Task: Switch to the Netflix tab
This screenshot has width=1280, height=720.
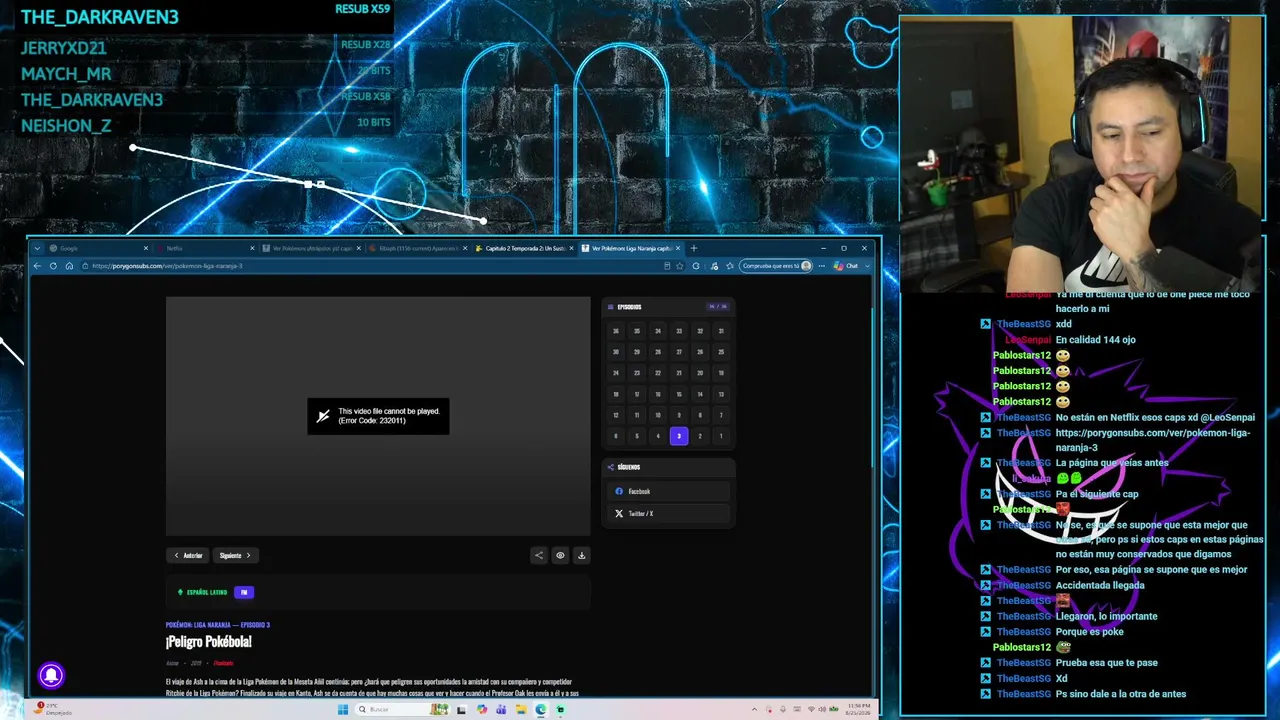Action: pyautogui.click(x=205, y=248)
